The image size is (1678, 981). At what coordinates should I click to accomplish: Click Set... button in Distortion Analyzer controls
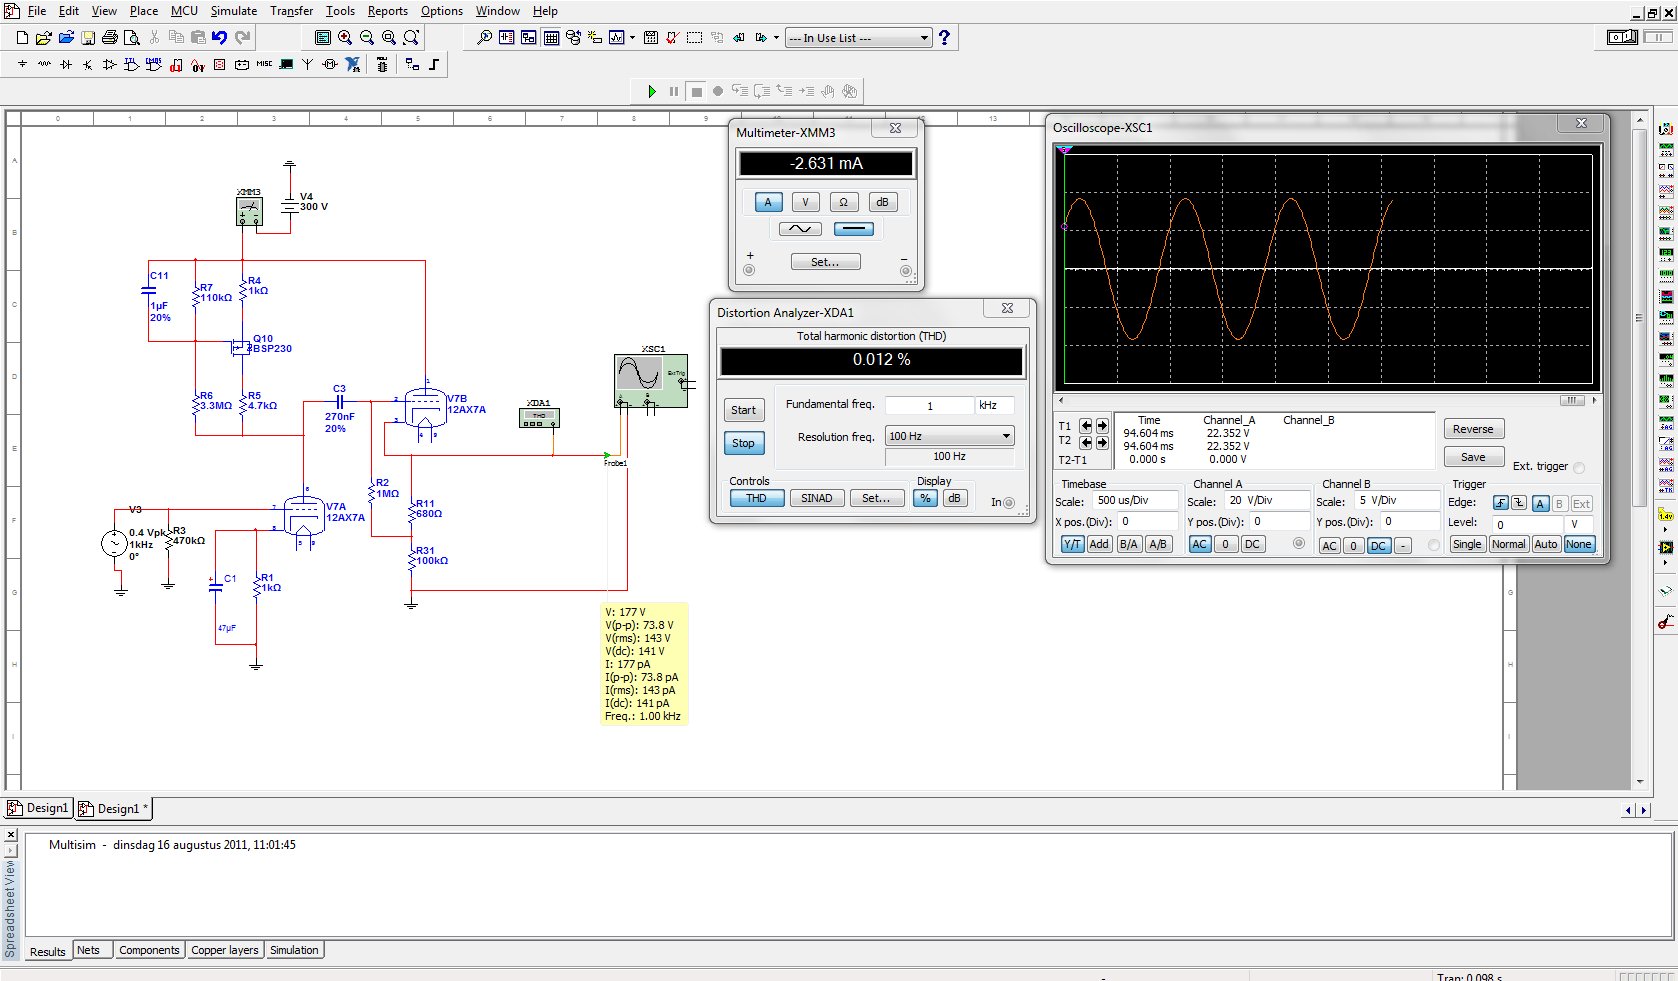[x=876, y=498]
